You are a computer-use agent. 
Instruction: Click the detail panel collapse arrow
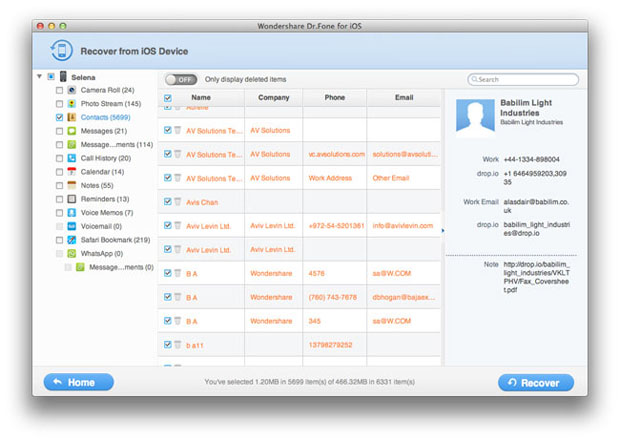(x=443, y=230)
